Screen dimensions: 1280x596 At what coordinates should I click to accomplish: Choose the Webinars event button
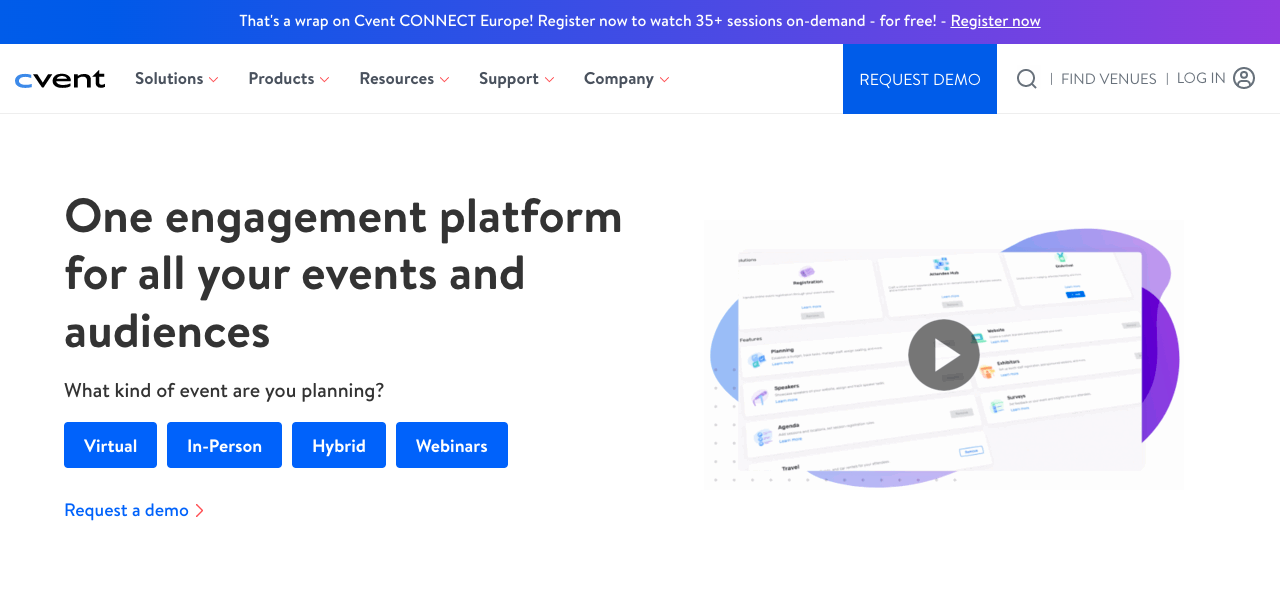click(452, 445)
